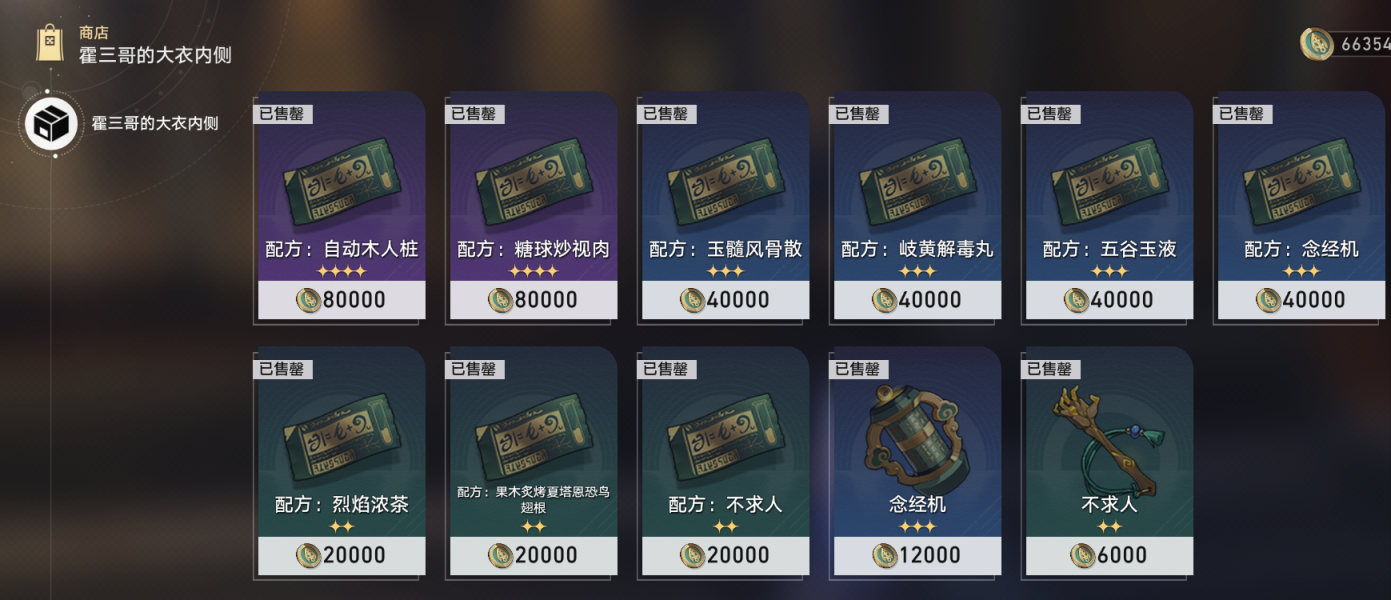Click the shop bag icon at top left
1391x600 pixels.
click(50, 42)
